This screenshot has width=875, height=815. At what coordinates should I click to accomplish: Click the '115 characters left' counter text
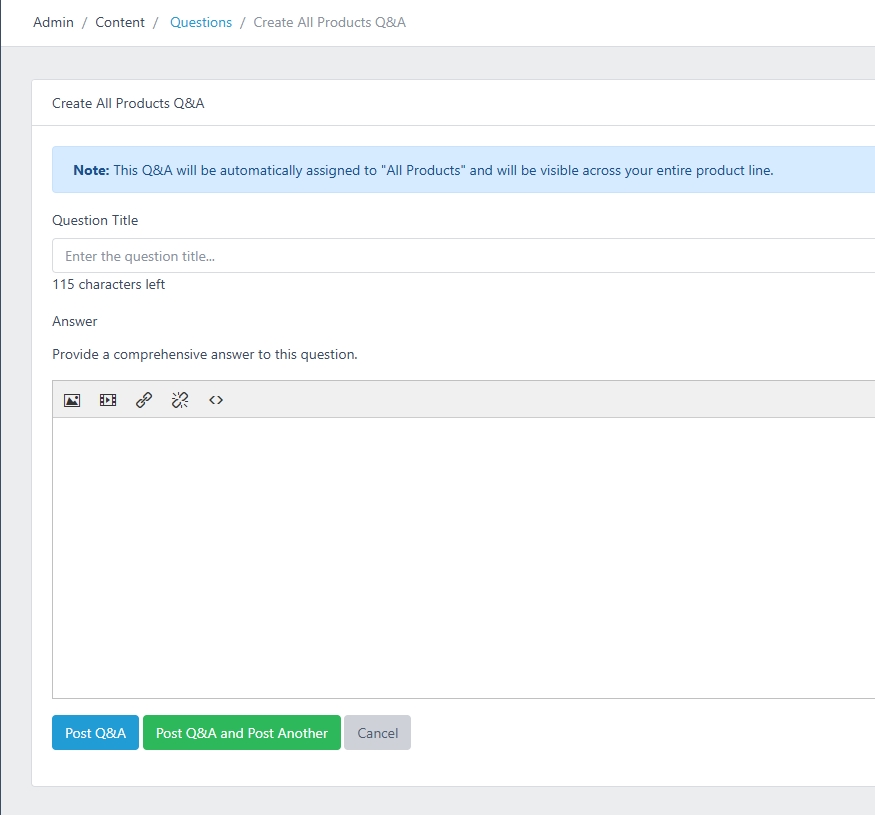point(109,284)
